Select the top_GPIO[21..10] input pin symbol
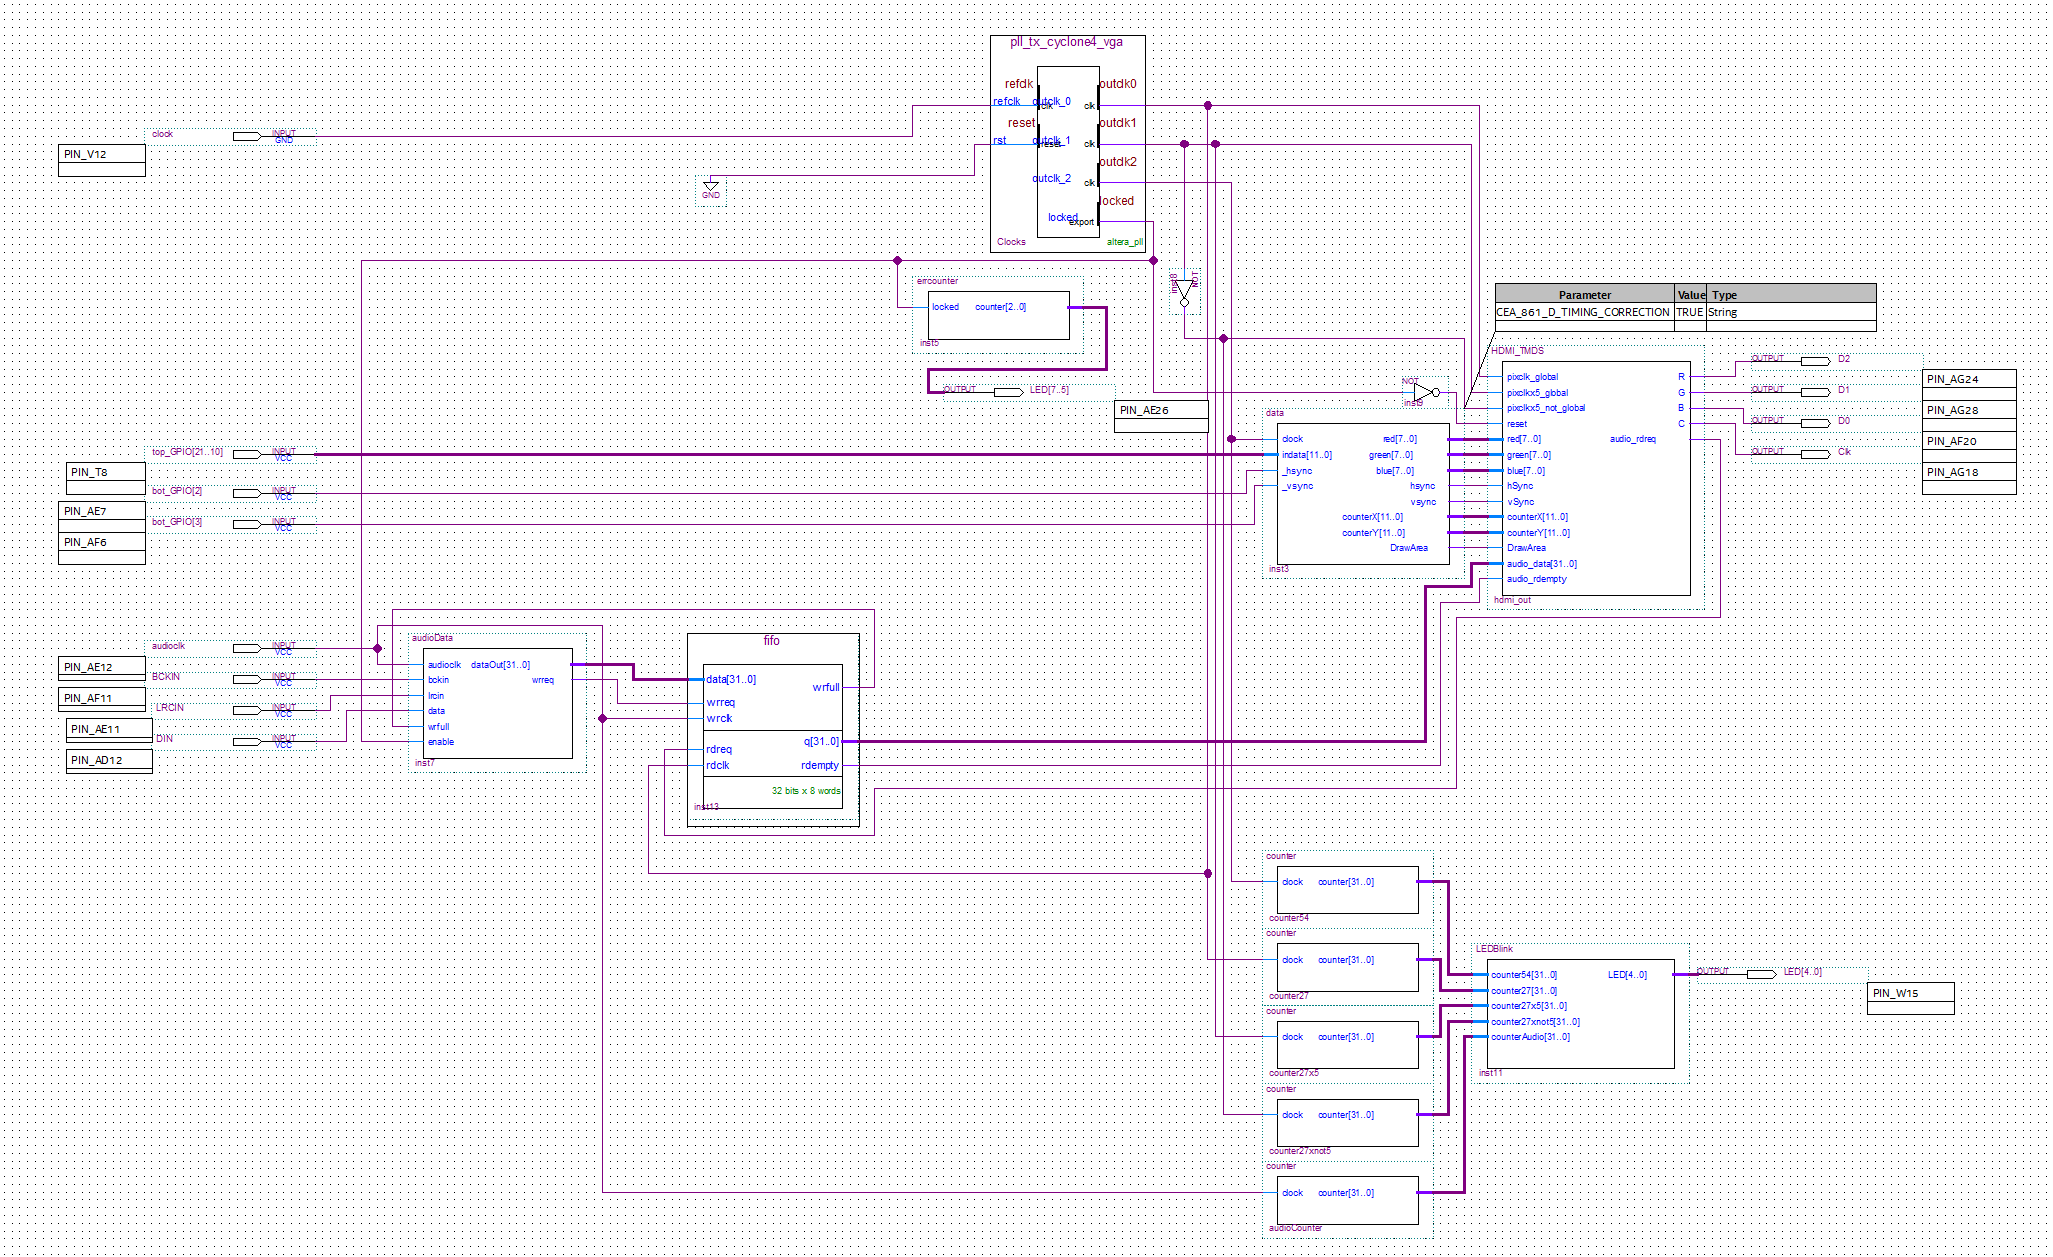Viewport: 2053px width, 1257px height. [247, 454]
